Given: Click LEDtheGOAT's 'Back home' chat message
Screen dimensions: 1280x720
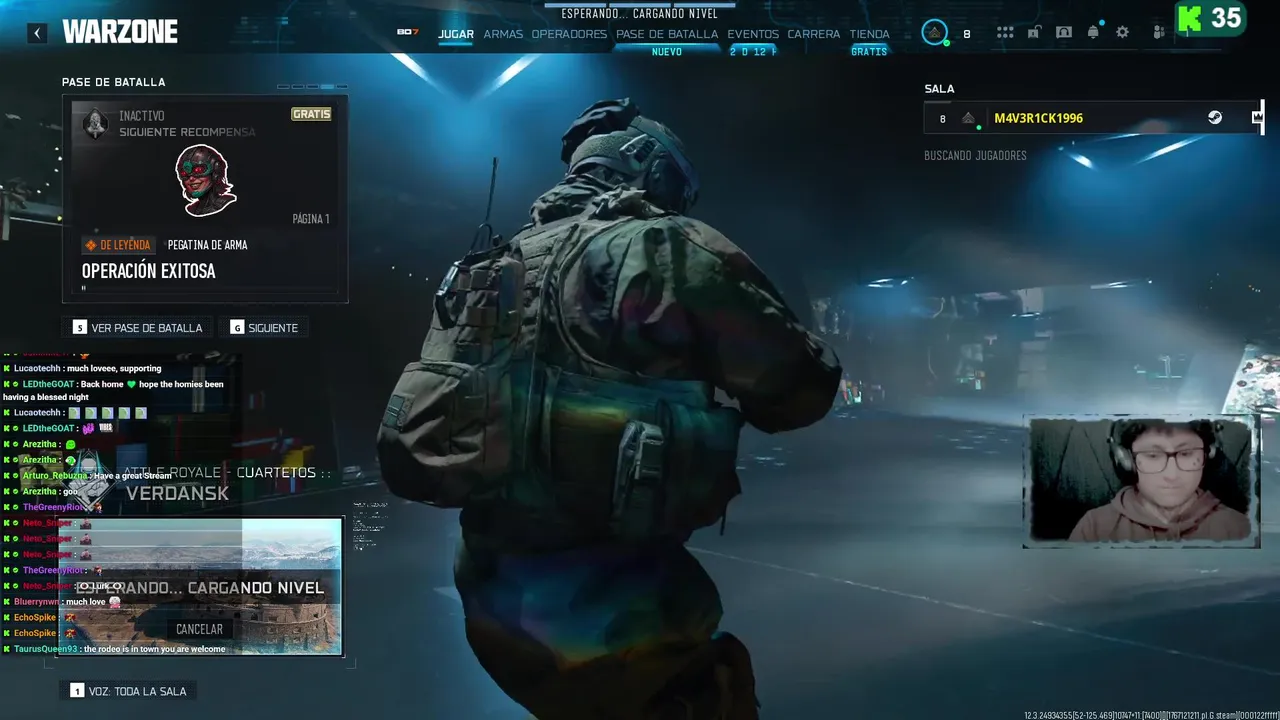Looking at the screenshot, I should point(113,390).
